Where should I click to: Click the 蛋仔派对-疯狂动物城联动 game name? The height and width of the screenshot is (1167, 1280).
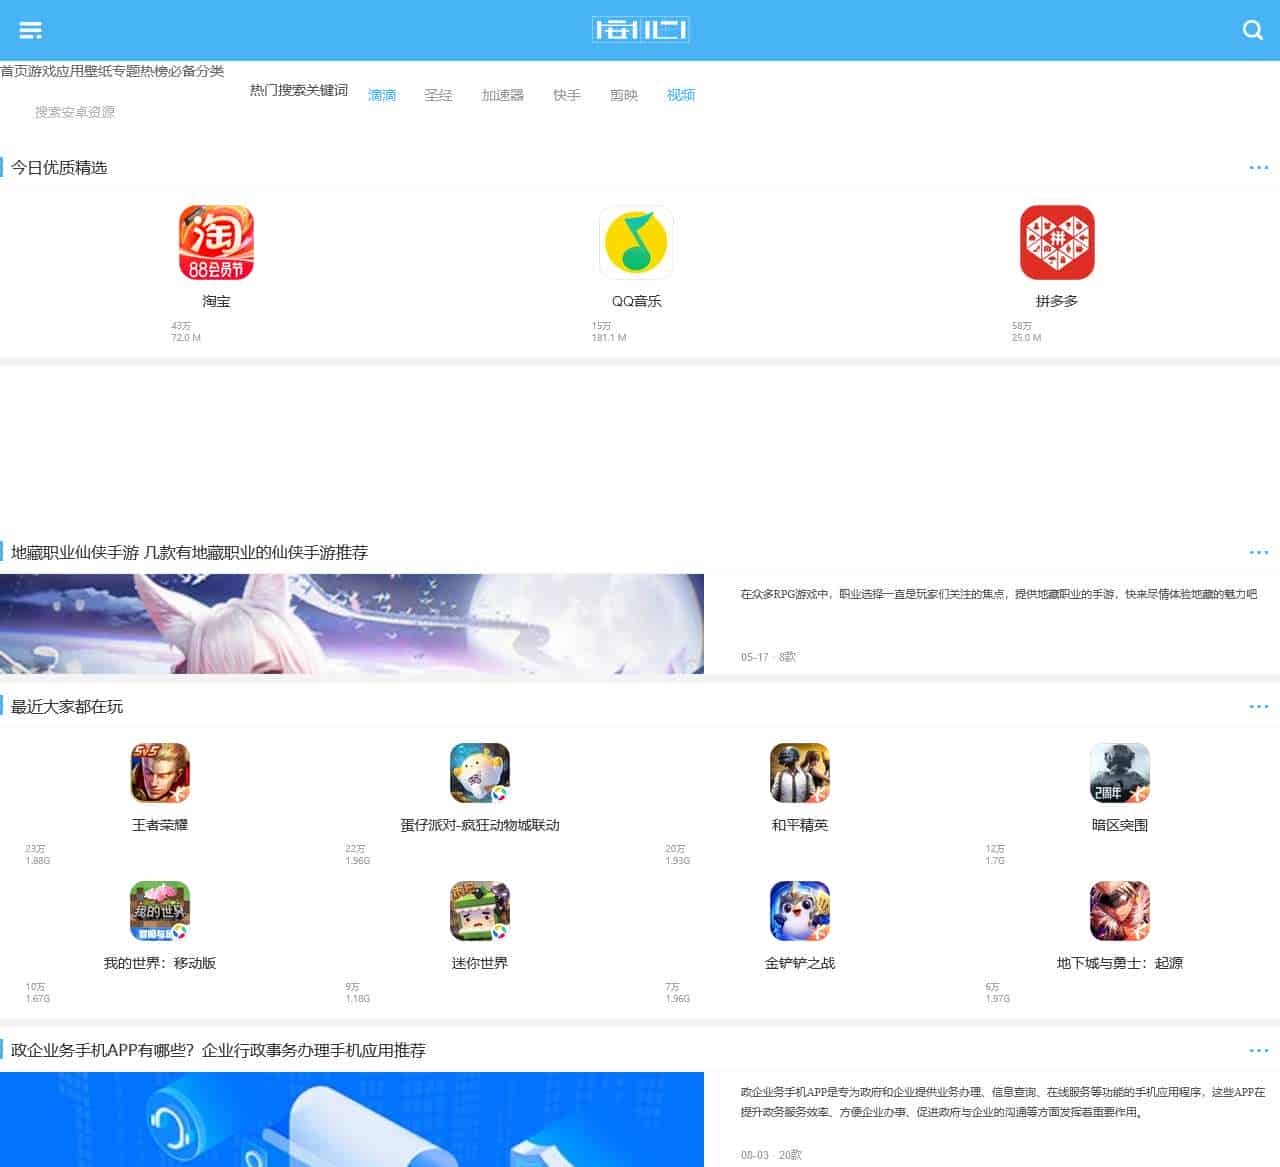point(480,825)
